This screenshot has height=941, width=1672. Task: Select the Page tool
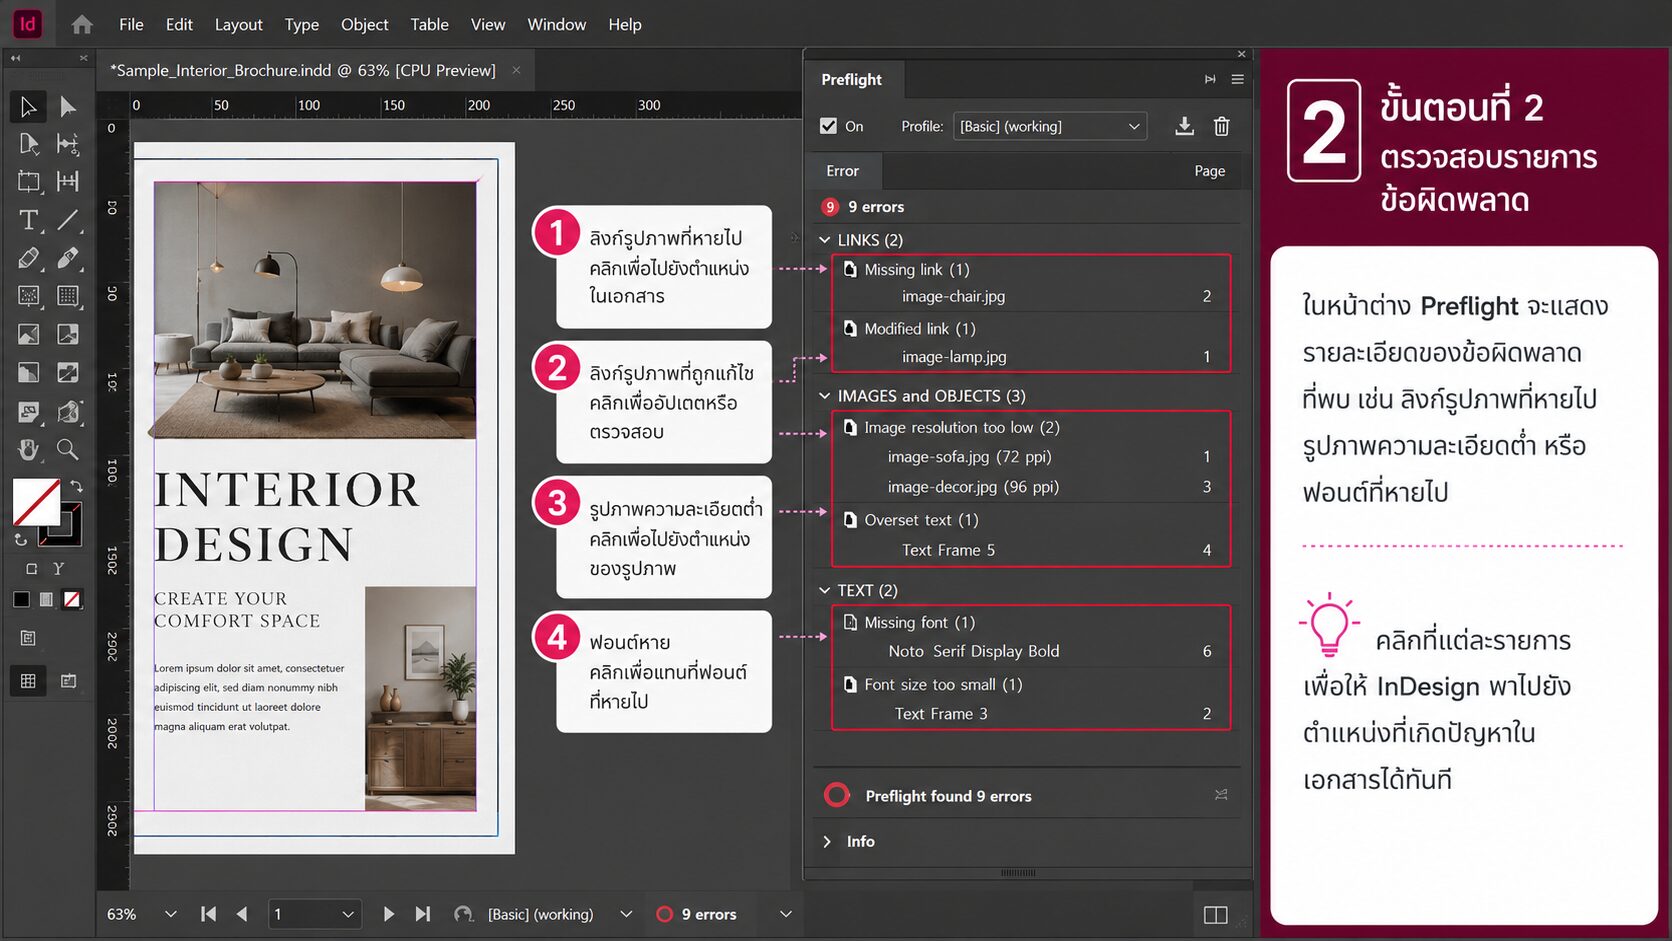coord(28,144)
